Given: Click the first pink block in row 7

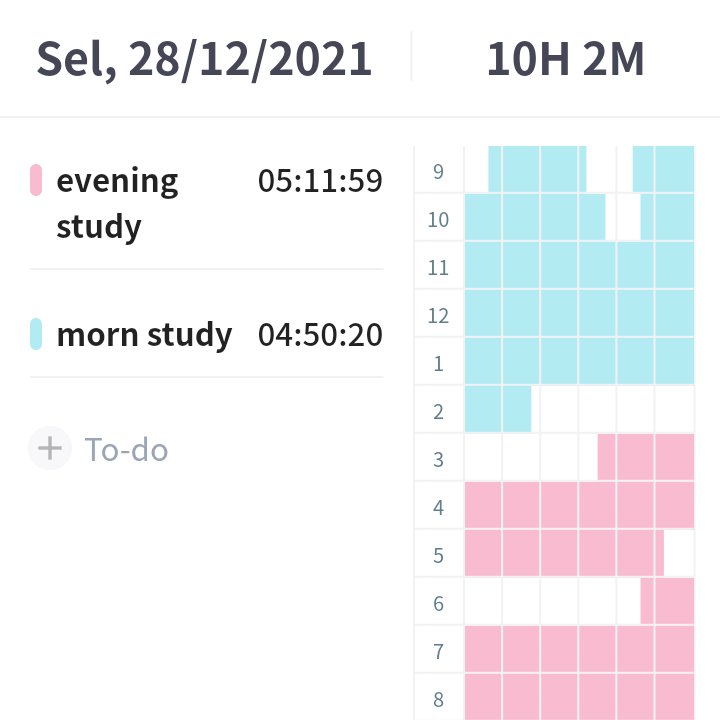Looking at the screenshot, I should (x=483, y=649).
